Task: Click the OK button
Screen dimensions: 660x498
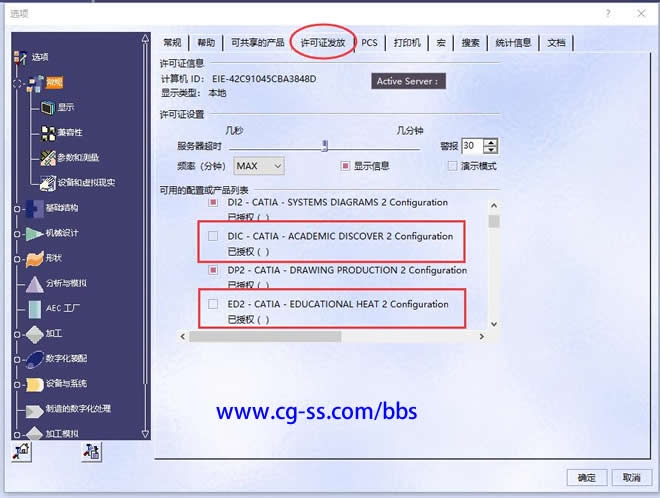Action: (587, 477)
